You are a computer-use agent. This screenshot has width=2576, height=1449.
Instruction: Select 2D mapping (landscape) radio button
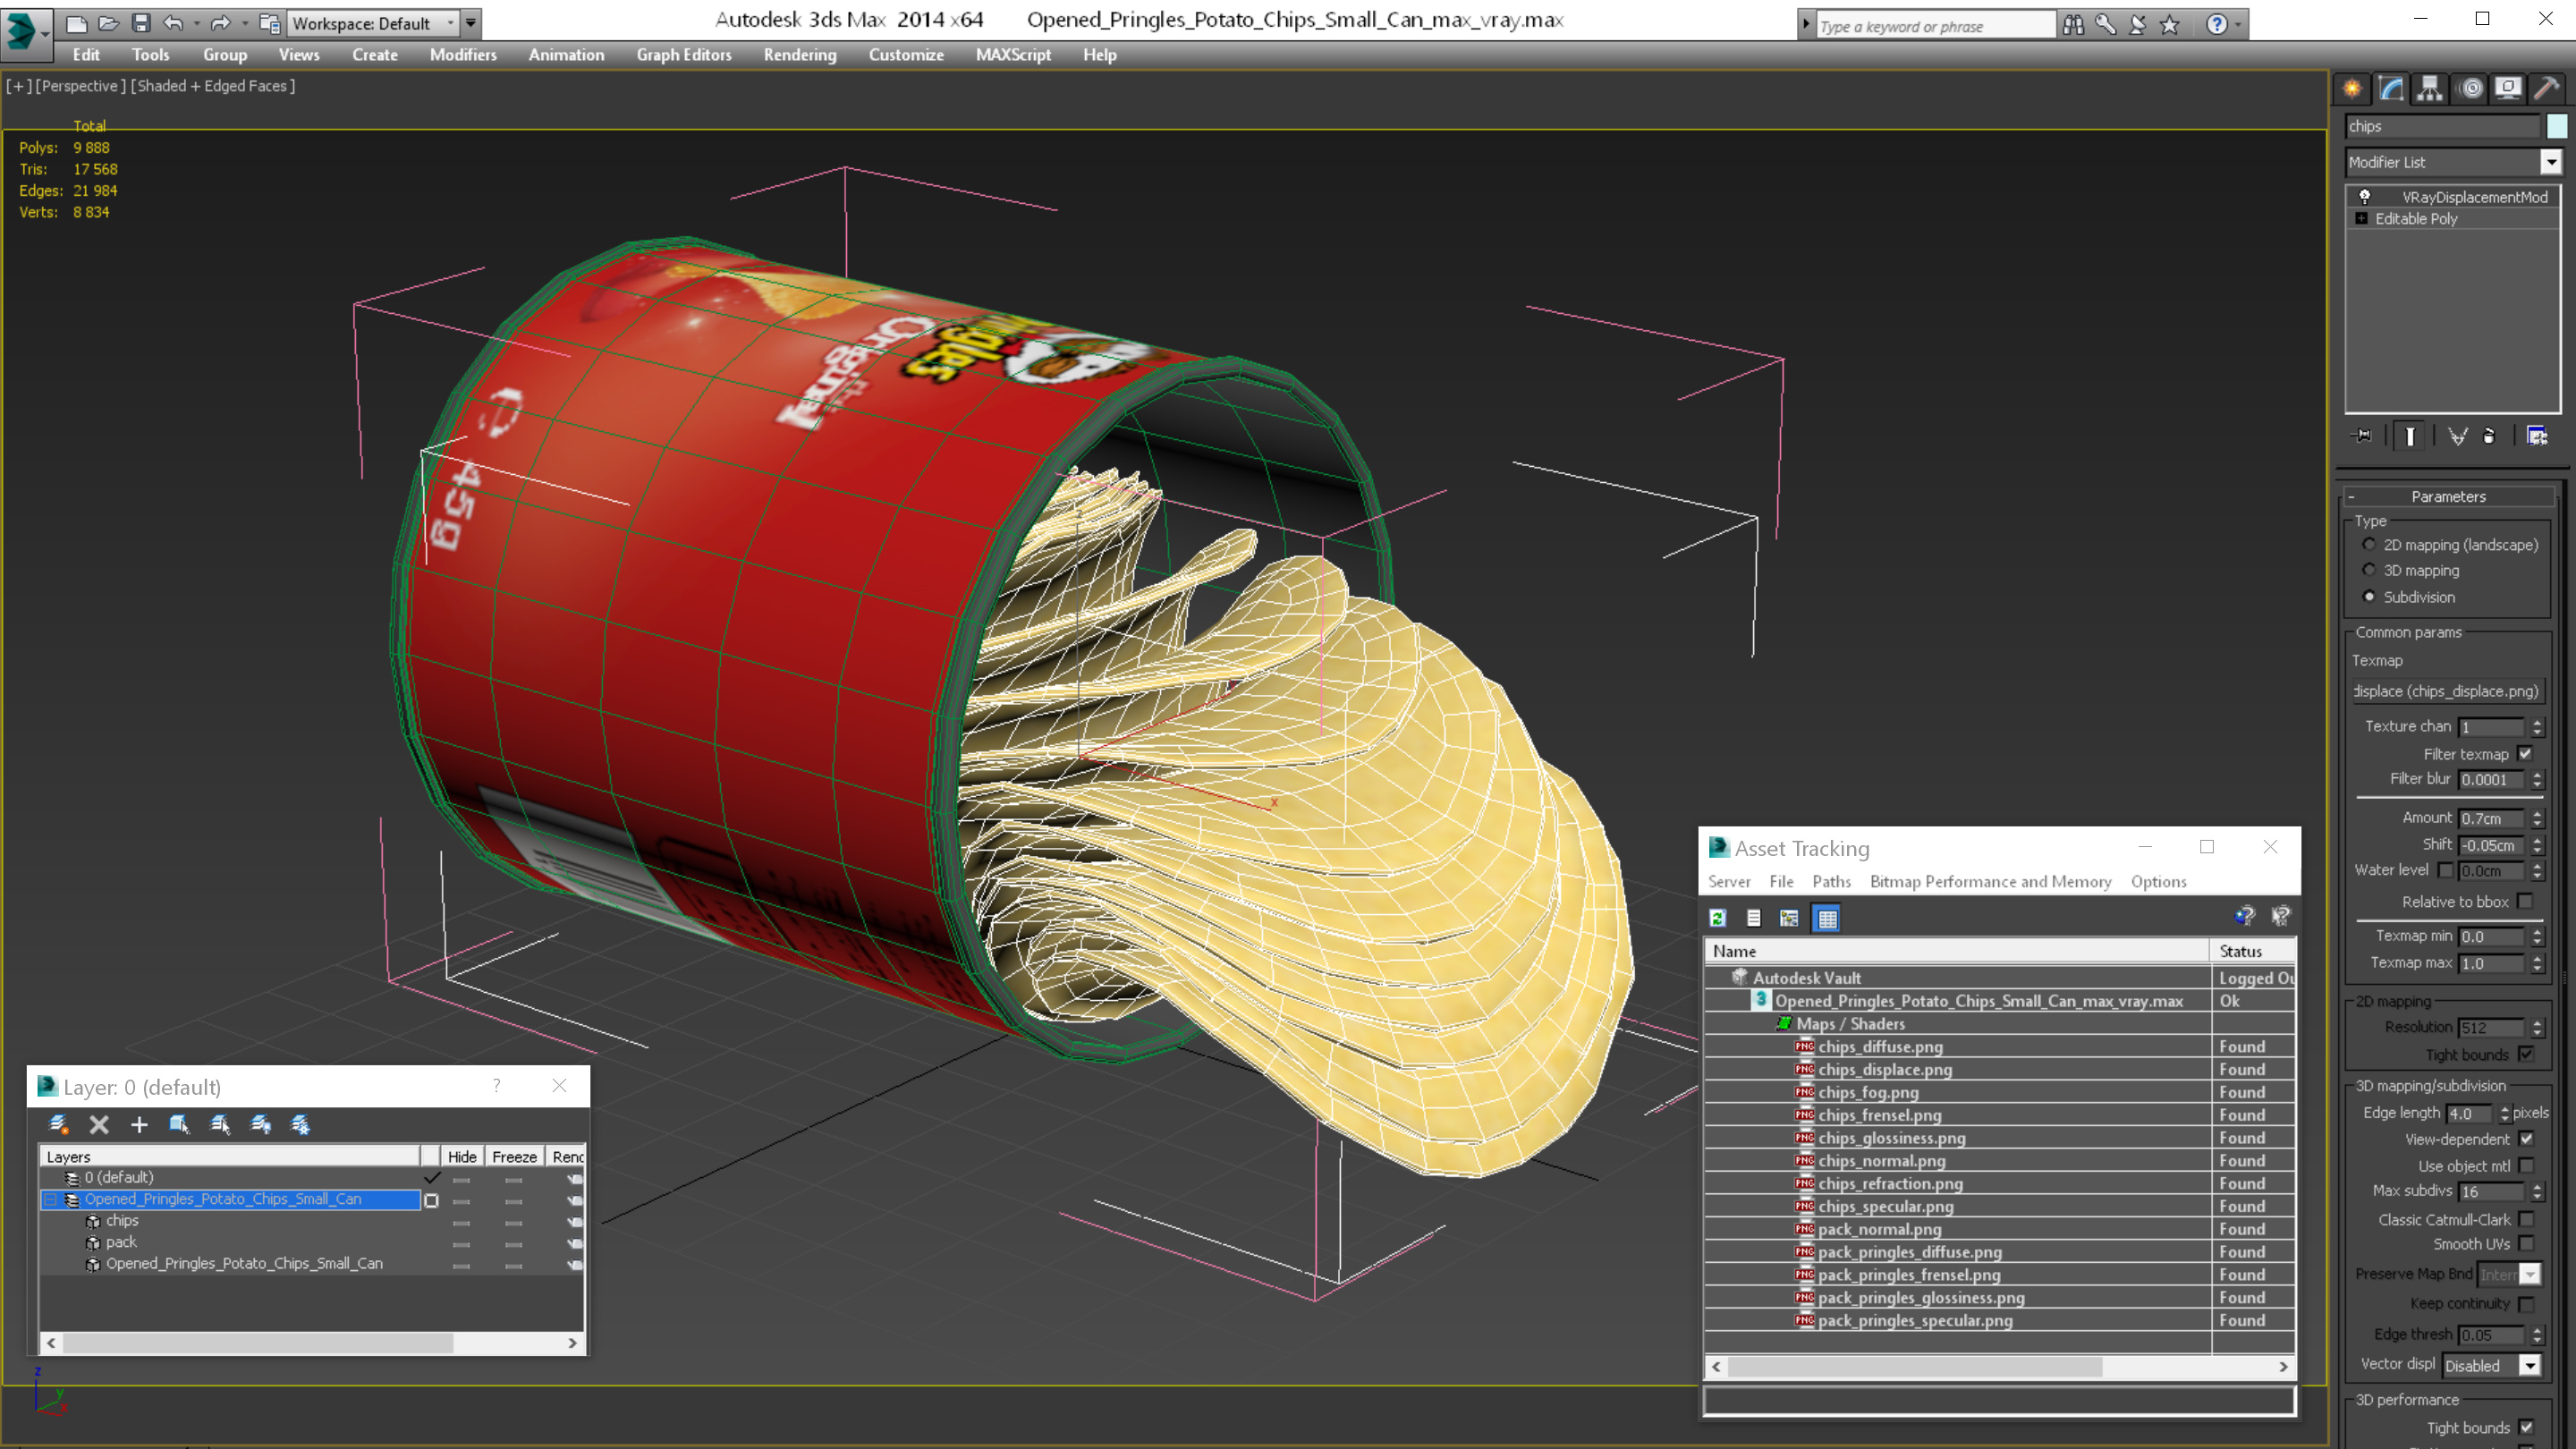coord(2368,544)
